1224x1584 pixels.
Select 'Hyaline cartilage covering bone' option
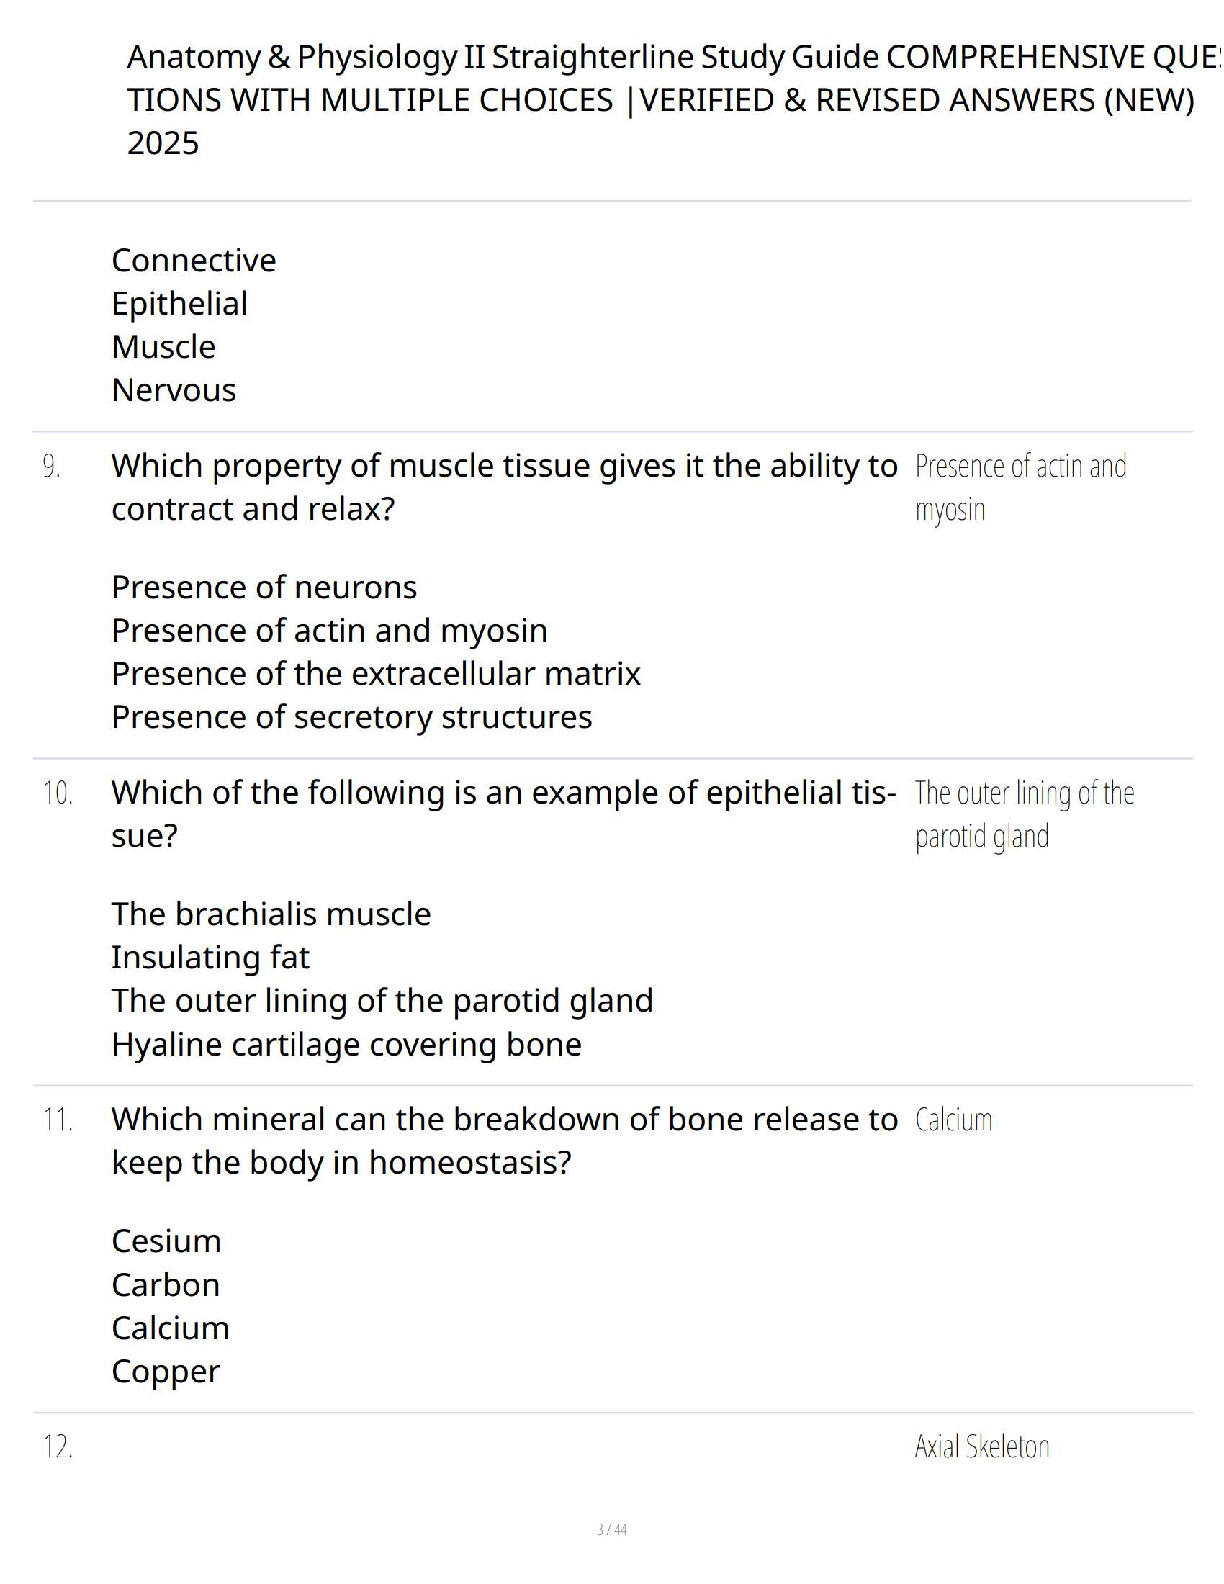[347, 1044]
